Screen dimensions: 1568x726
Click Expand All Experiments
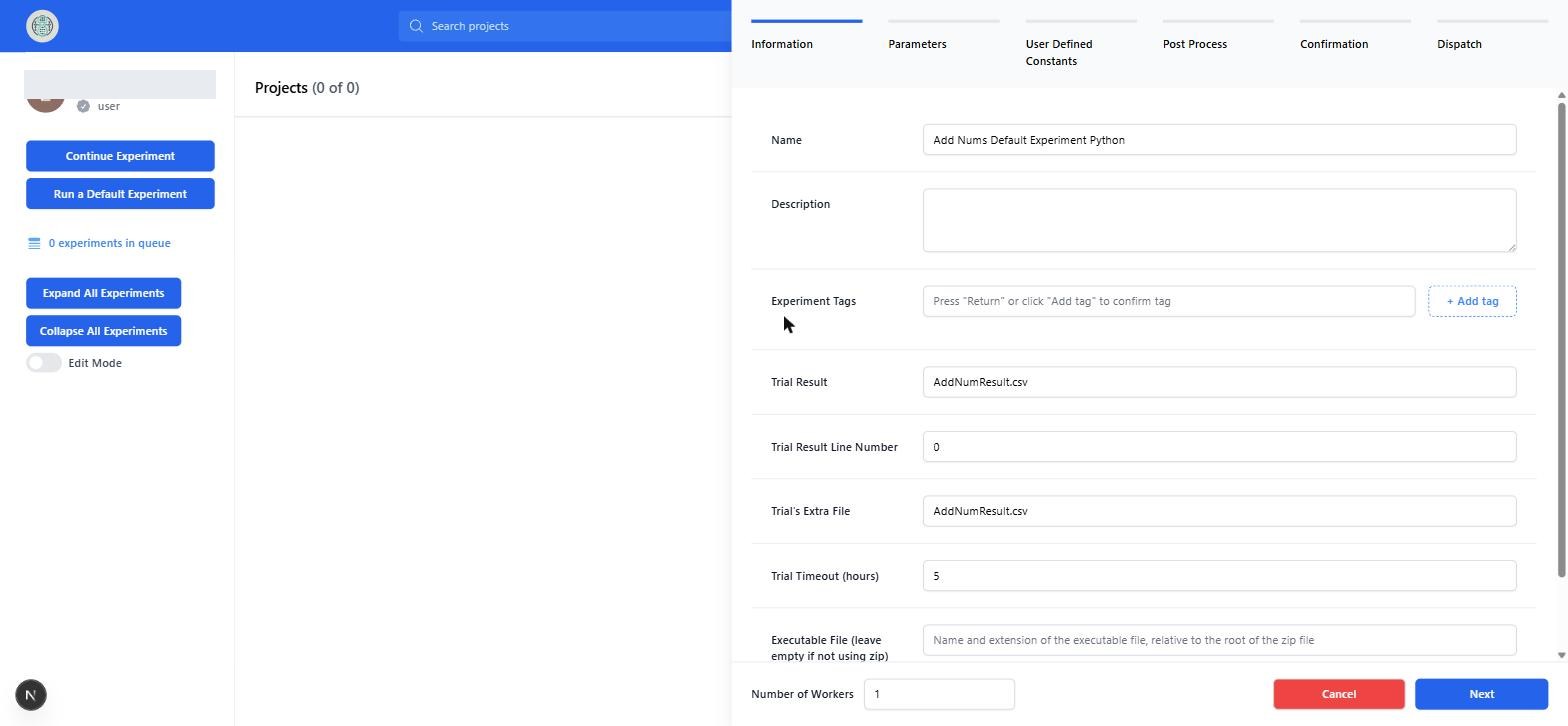pos(103,293)
